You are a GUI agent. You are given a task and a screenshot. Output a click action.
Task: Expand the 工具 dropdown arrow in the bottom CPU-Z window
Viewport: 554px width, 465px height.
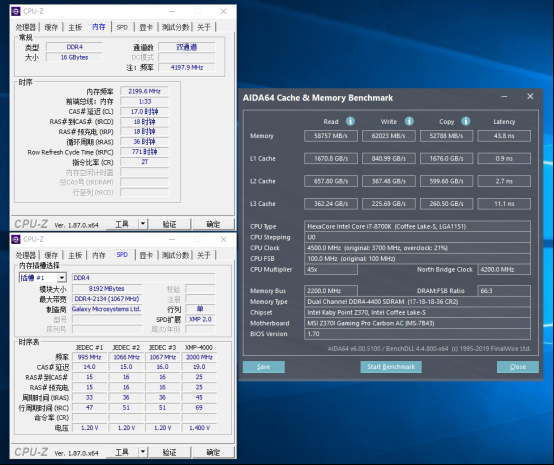pos(143,452)
